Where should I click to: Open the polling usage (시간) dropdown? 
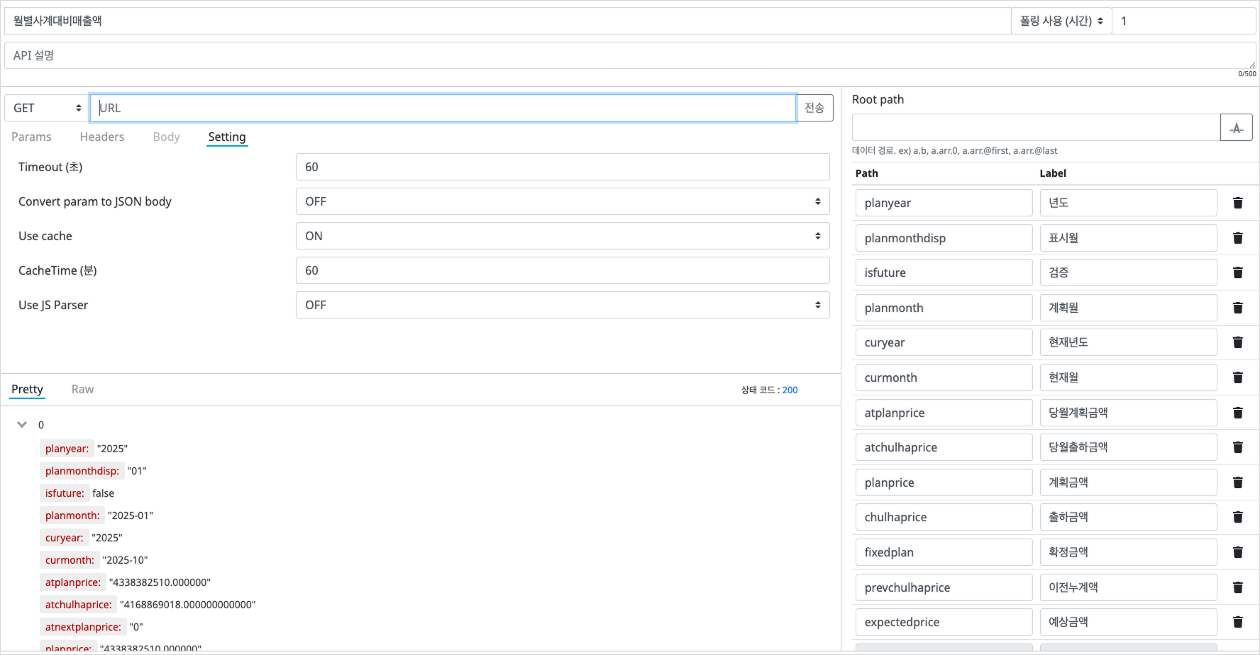click(1061, 20)
